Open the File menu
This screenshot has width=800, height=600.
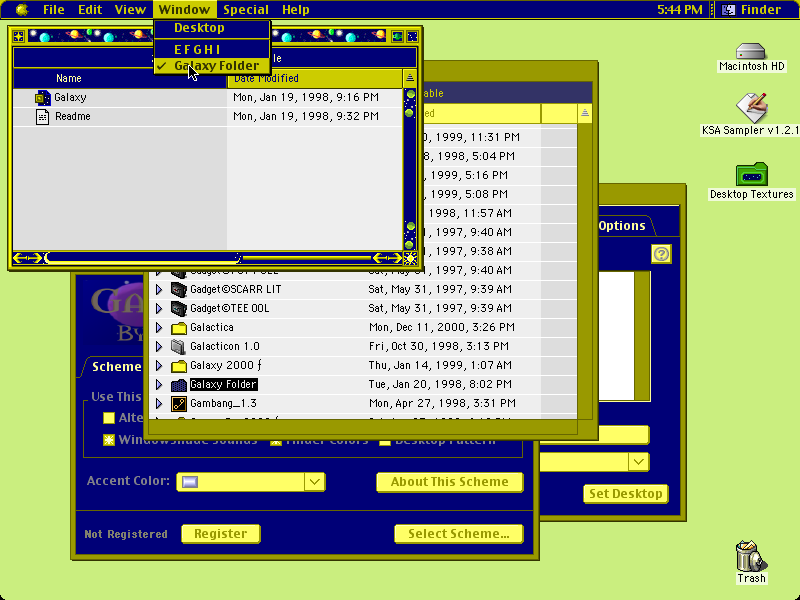[54, 9]
